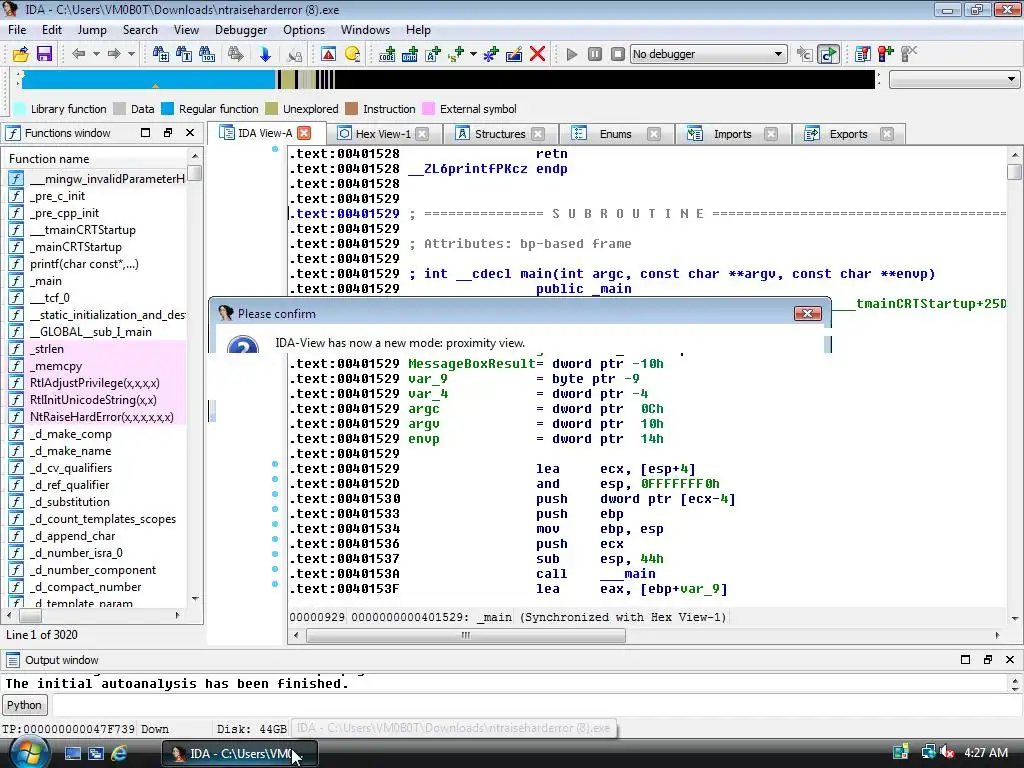
Task: Click the Open file toolbar icon
Action: click(x=20, y=54)
